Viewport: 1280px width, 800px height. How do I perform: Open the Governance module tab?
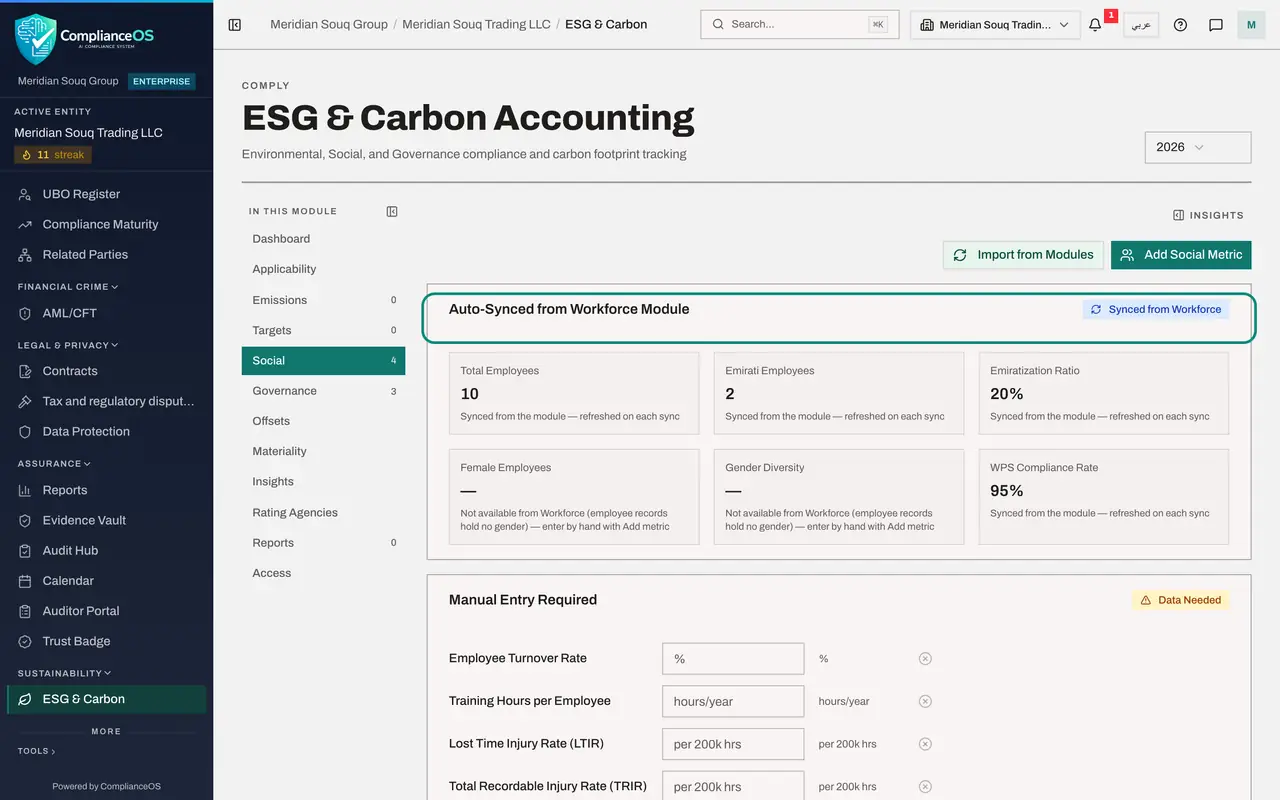point(323,391)
